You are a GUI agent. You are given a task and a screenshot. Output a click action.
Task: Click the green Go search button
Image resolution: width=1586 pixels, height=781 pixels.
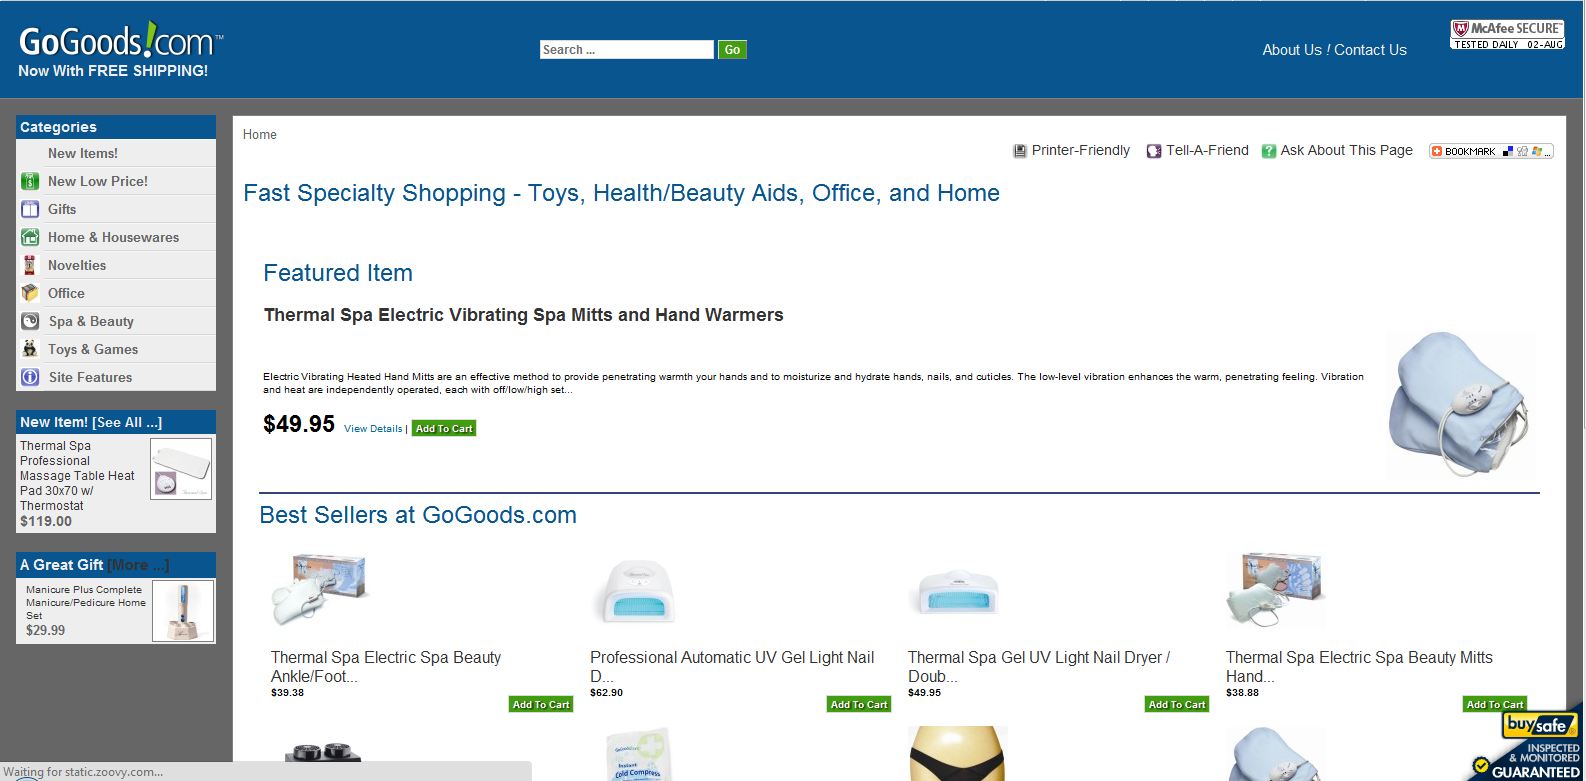point(732,49)
